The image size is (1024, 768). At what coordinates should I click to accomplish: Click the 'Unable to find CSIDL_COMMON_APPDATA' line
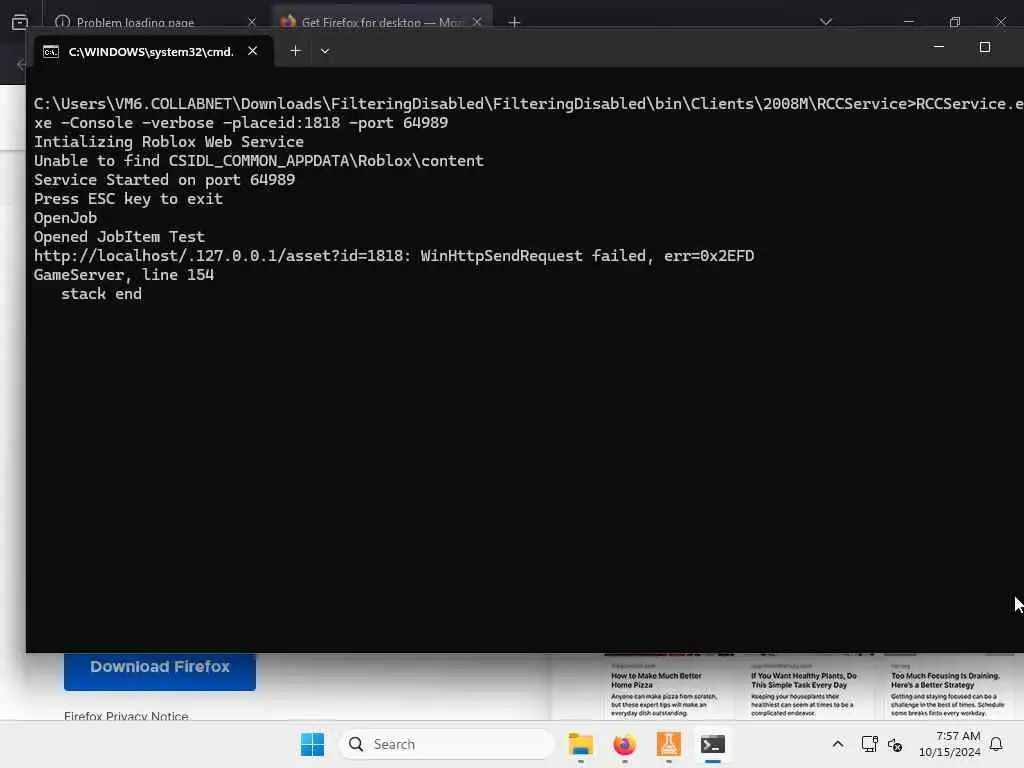259,161
